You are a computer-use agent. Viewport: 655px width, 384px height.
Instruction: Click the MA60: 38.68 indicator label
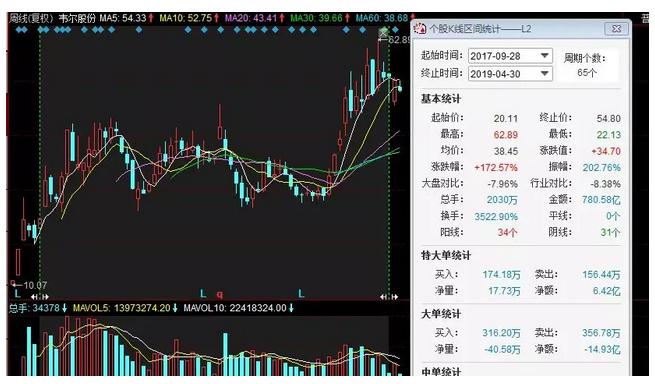click(381, 18)
